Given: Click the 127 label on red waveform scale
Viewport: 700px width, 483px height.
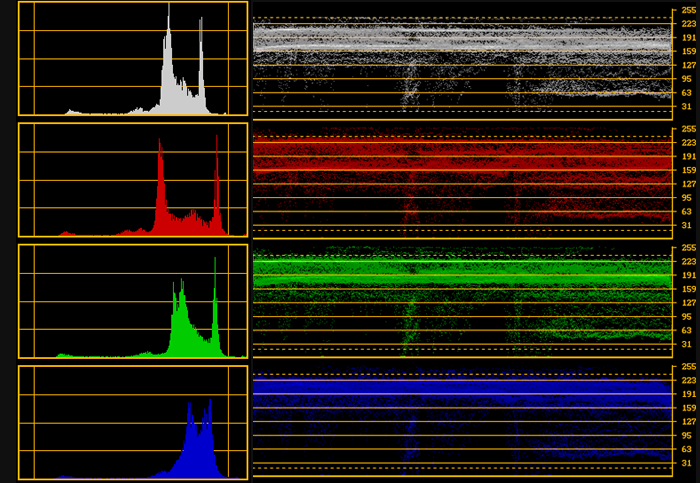Looking at the screenshot, I should click(x=689, y=184).
